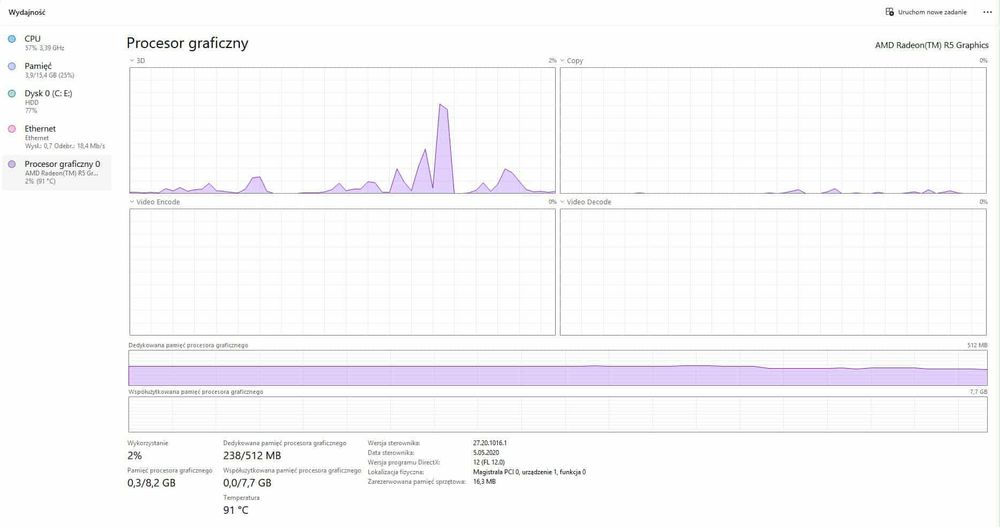Click Magistrala PCI 0 location text
Image resolution: width=1000 pixels, height=527 pixels.
529,472
